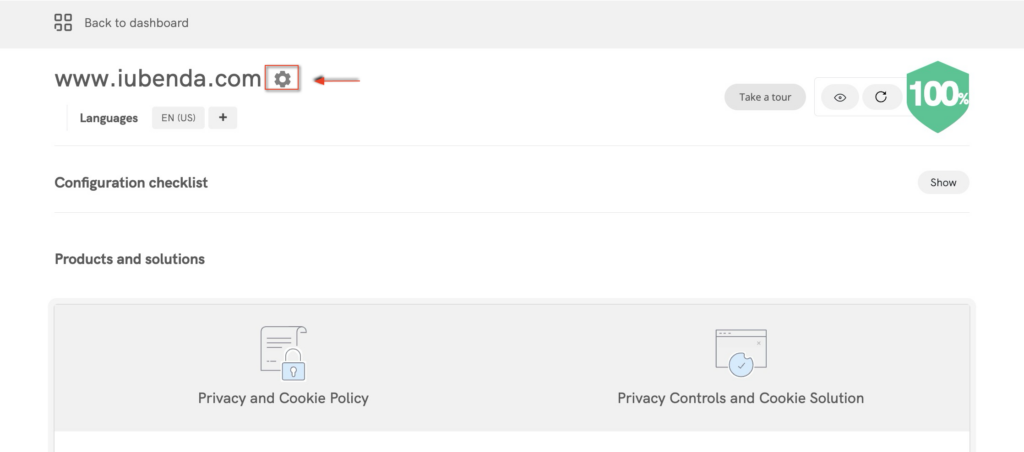
Task: Toggle the eye preview icon
Action: (x=840, y=97)
